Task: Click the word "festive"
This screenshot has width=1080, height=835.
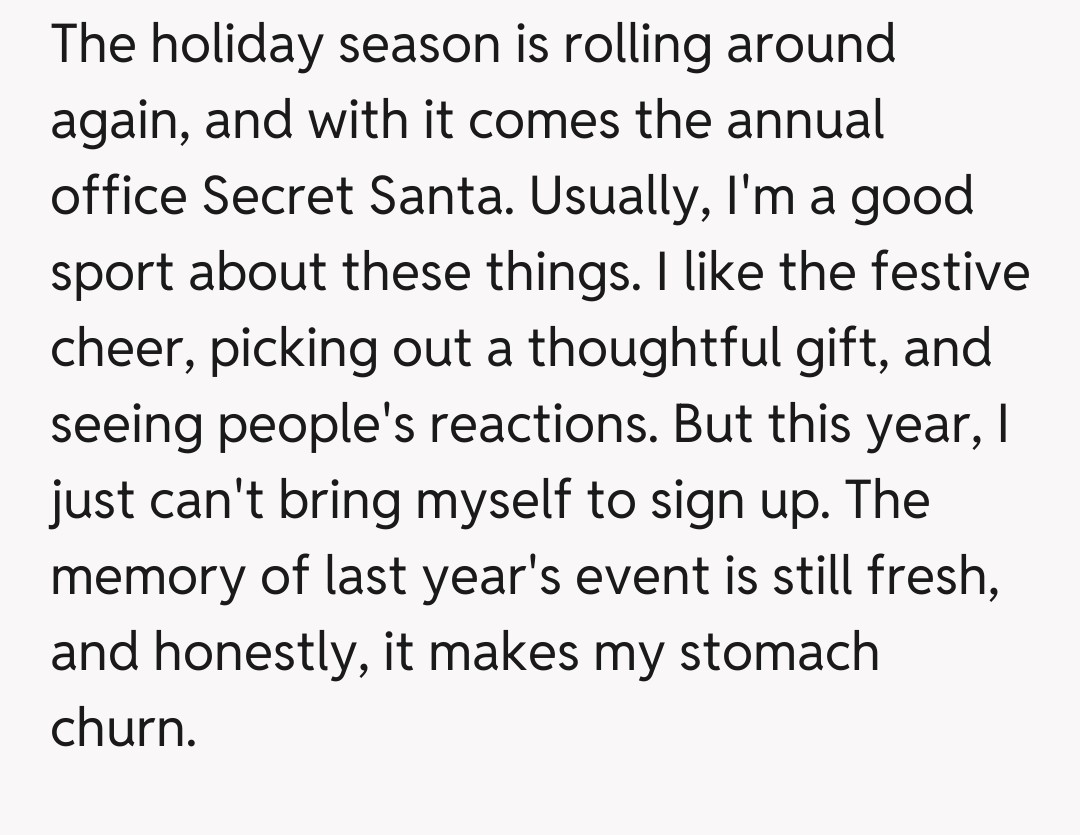Action: pyautogui.click(x=949, y=274)
